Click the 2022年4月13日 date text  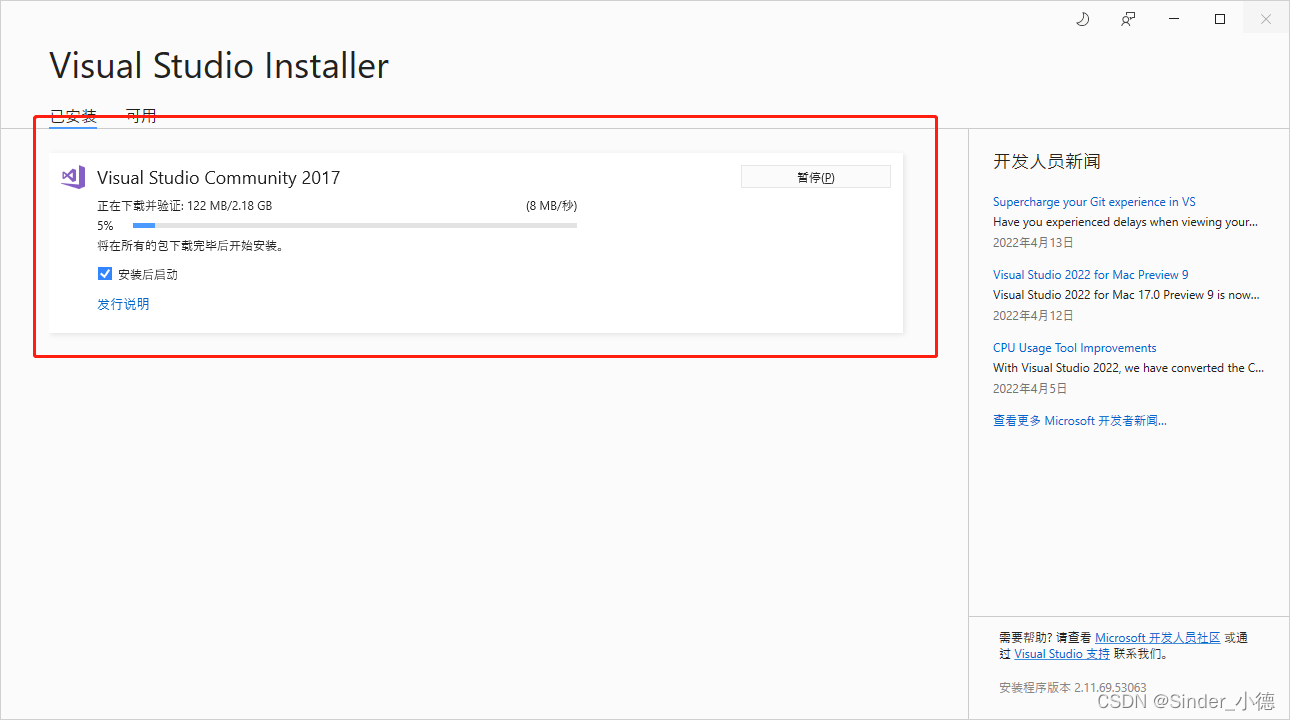pos(1033,242)
